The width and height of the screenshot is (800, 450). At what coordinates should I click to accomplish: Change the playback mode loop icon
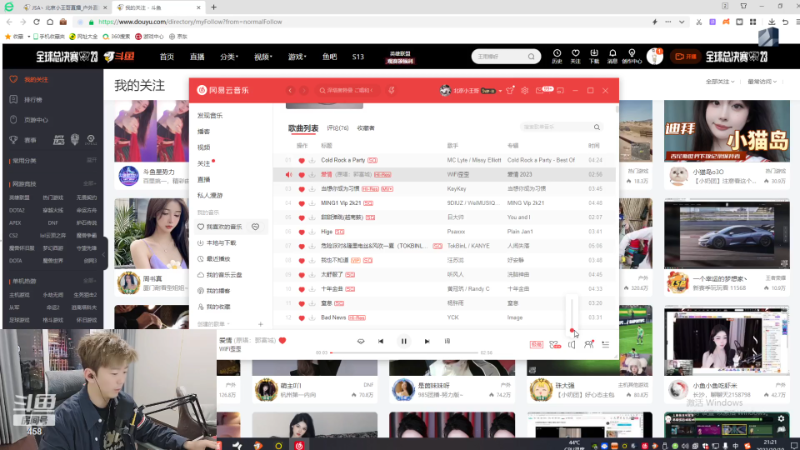[x=361, y=341]
